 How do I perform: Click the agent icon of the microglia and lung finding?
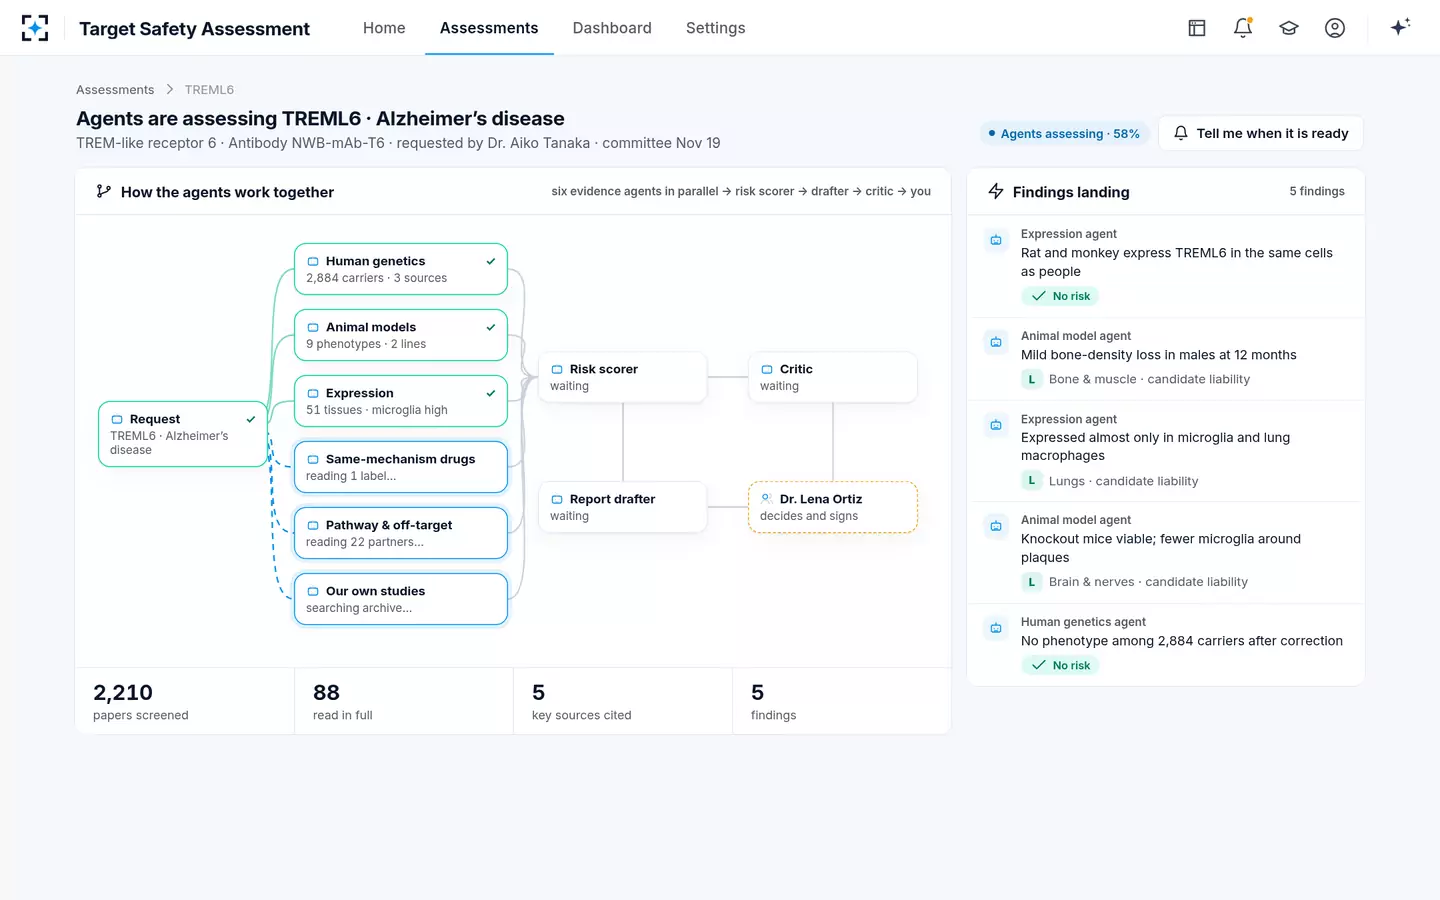(x=996, y=425)
